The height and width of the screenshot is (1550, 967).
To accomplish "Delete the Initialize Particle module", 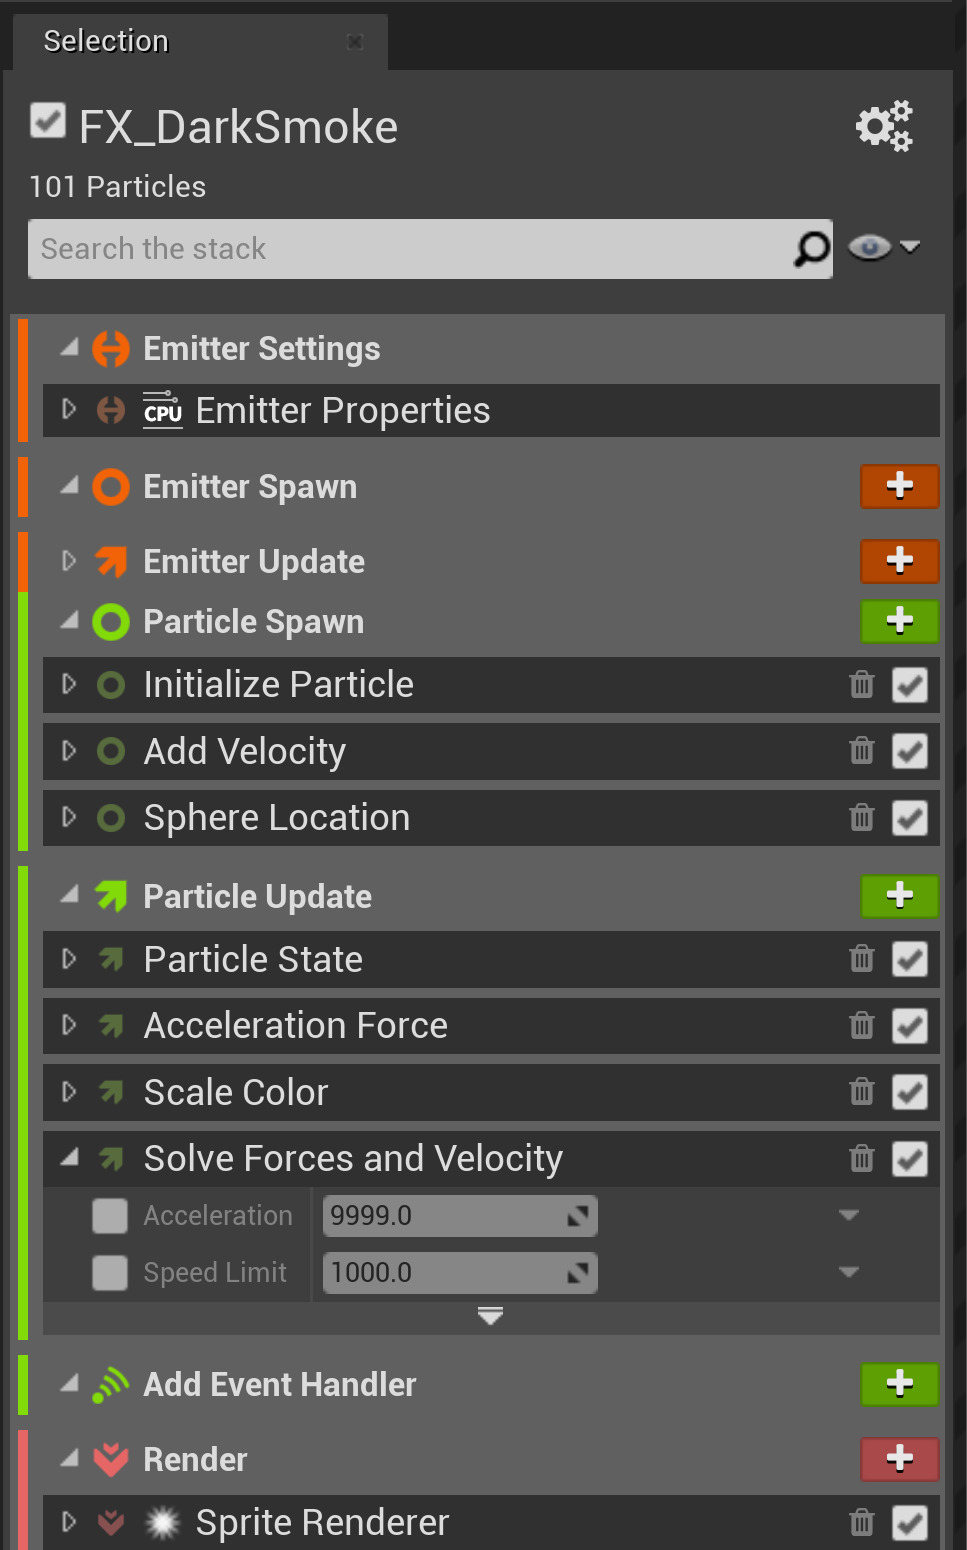I will 861,685.
